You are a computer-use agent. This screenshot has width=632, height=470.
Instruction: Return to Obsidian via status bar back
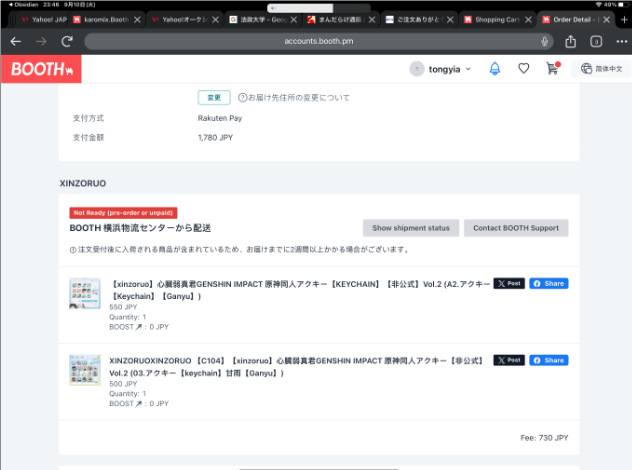click(x=23, y=4)
